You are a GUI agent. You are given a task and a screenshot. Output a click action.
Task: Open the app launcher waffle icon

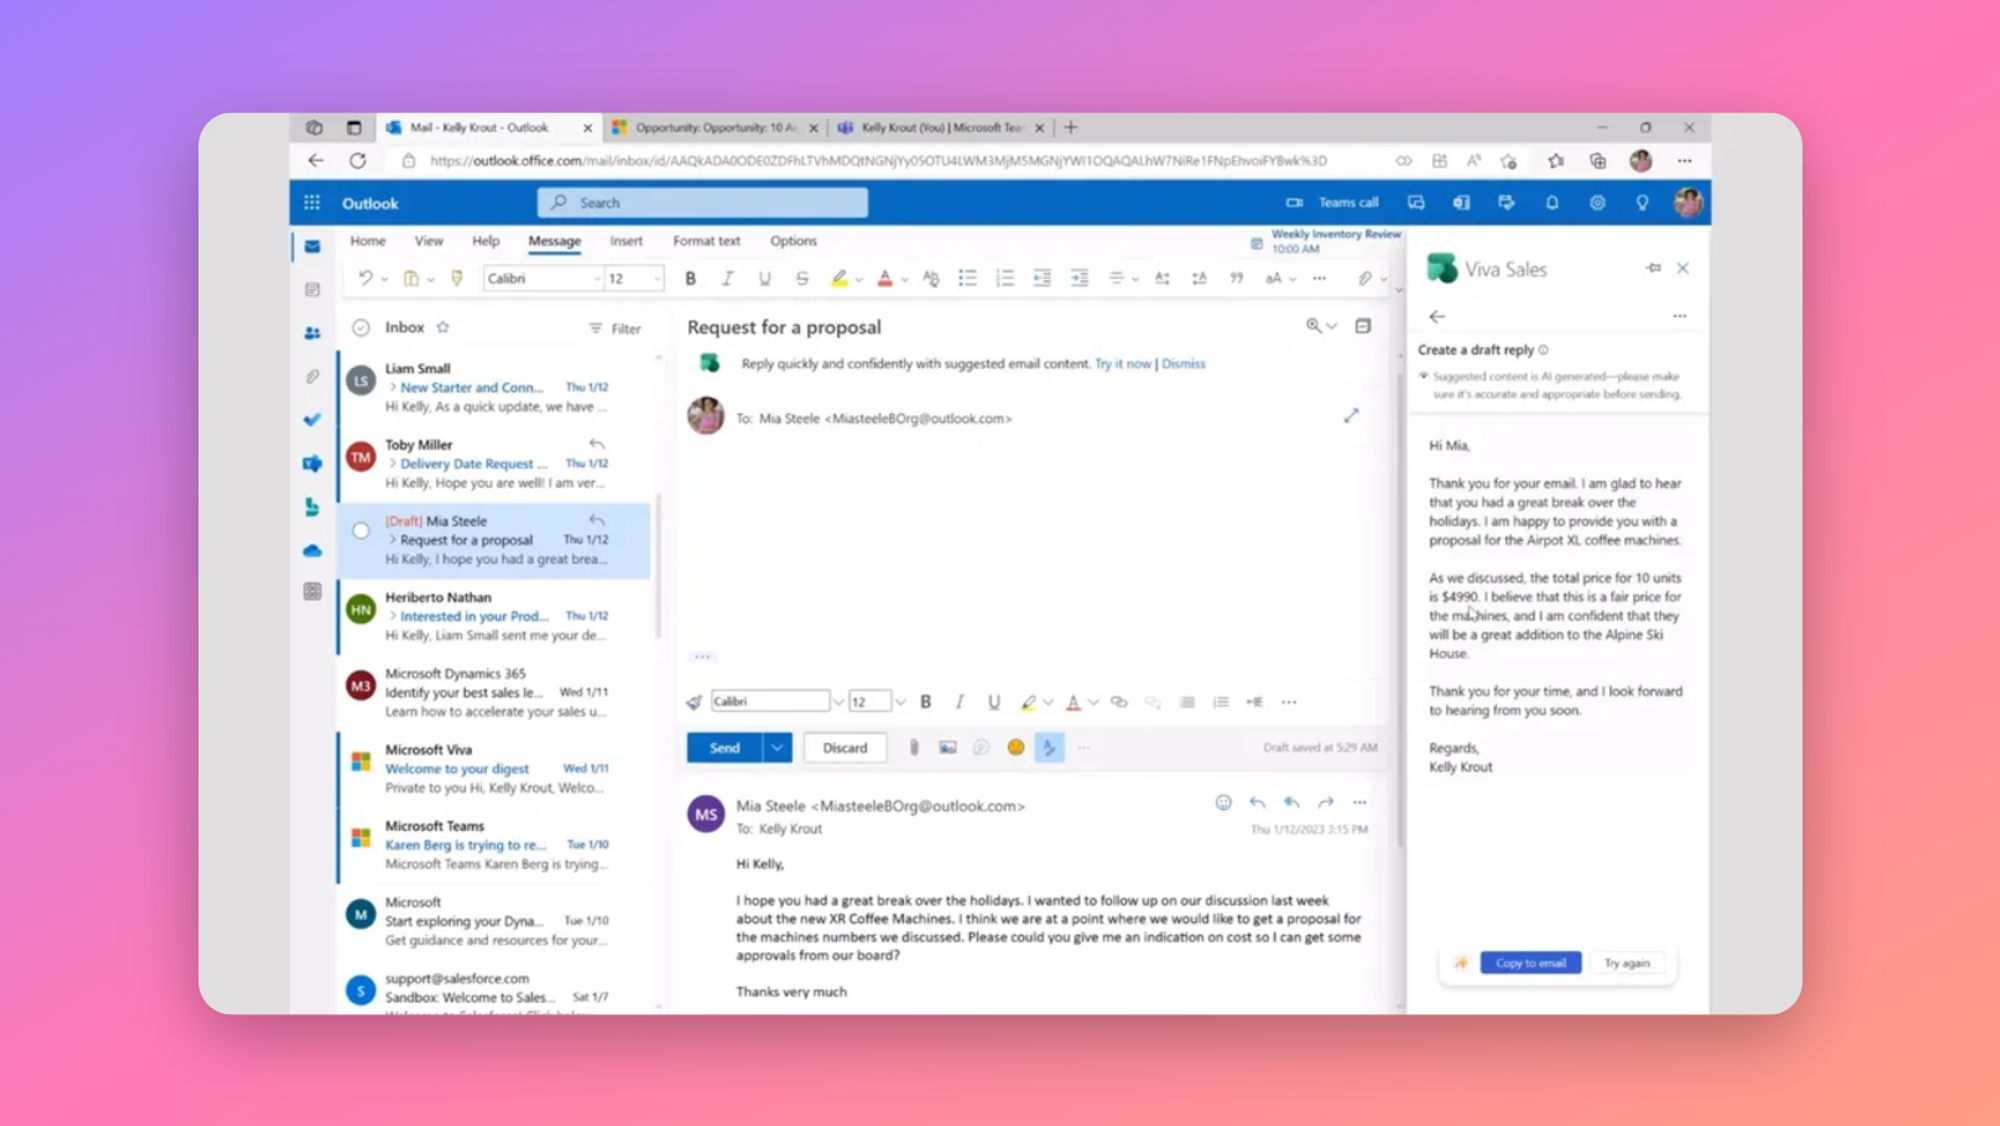(312, 203)
